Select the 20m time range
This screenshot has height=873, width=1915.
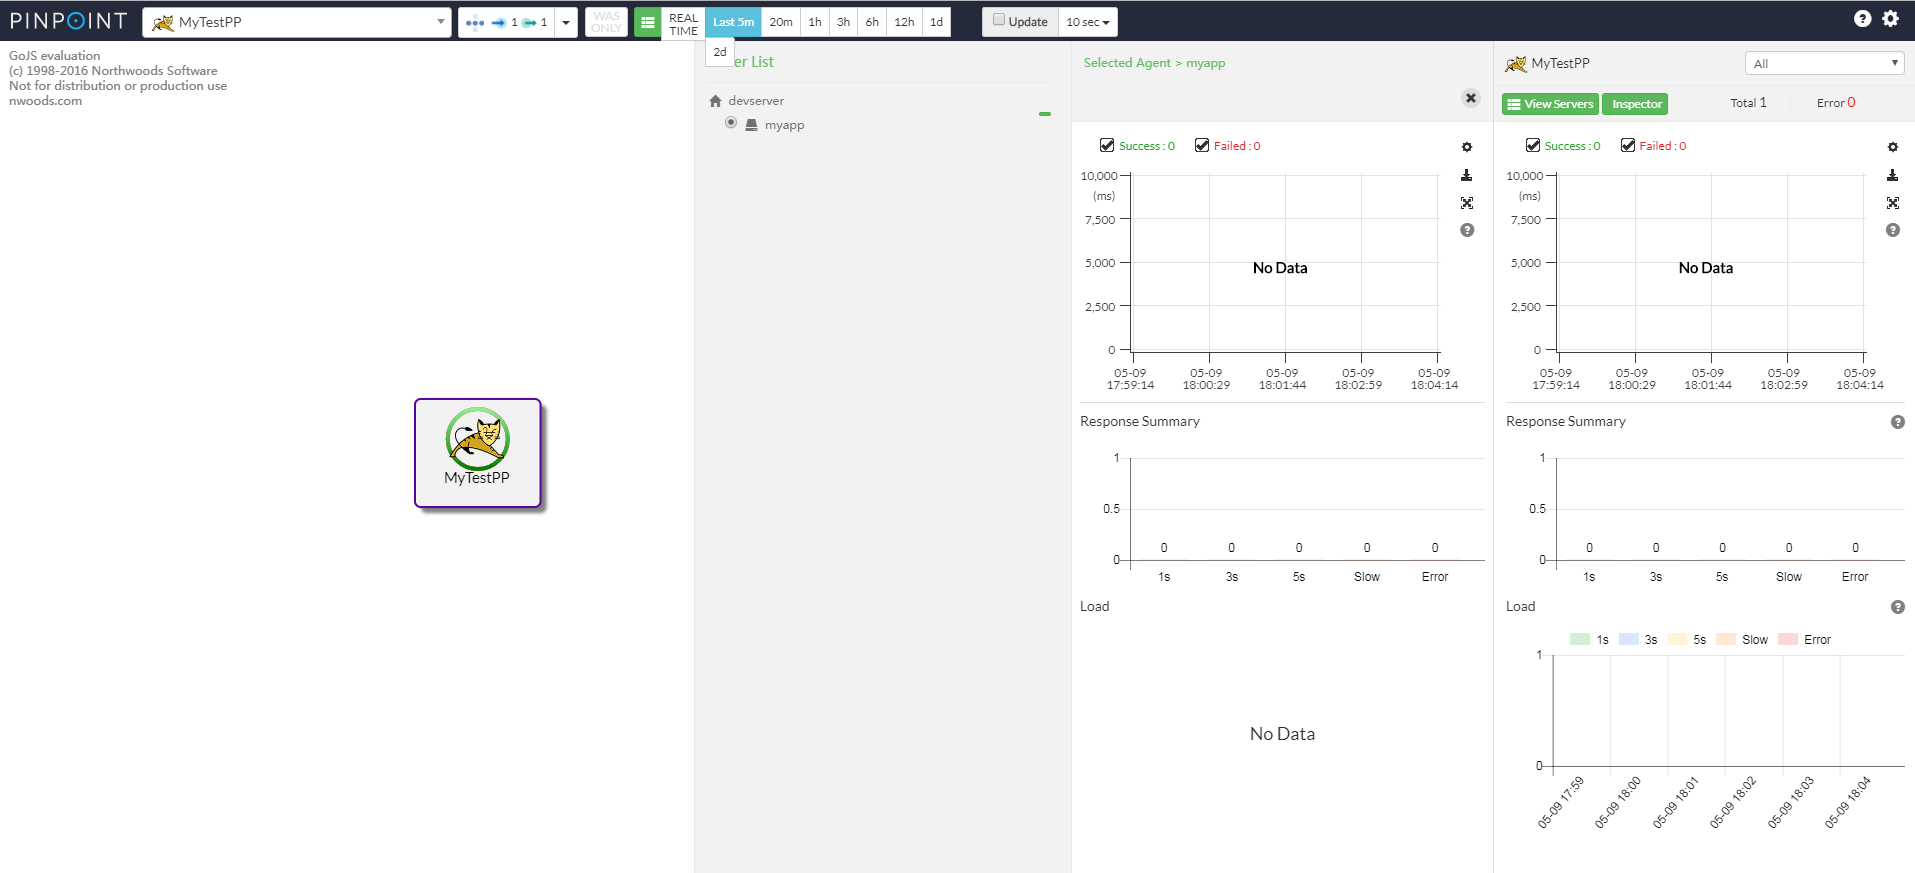click(x=781, y=22)
